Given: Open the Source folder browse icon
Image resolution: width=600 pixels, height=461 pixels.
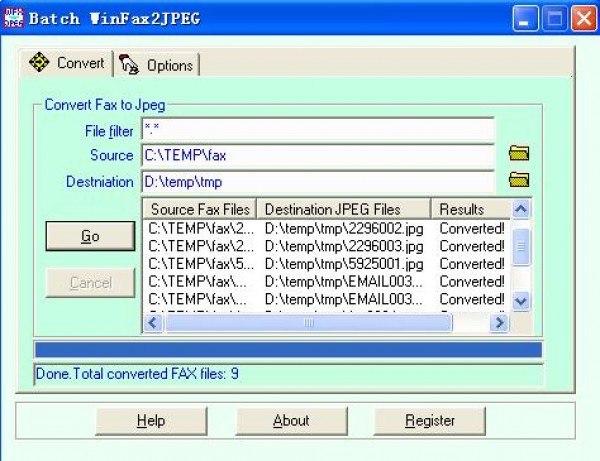Looking at the screenshot, I should point(519,153).
